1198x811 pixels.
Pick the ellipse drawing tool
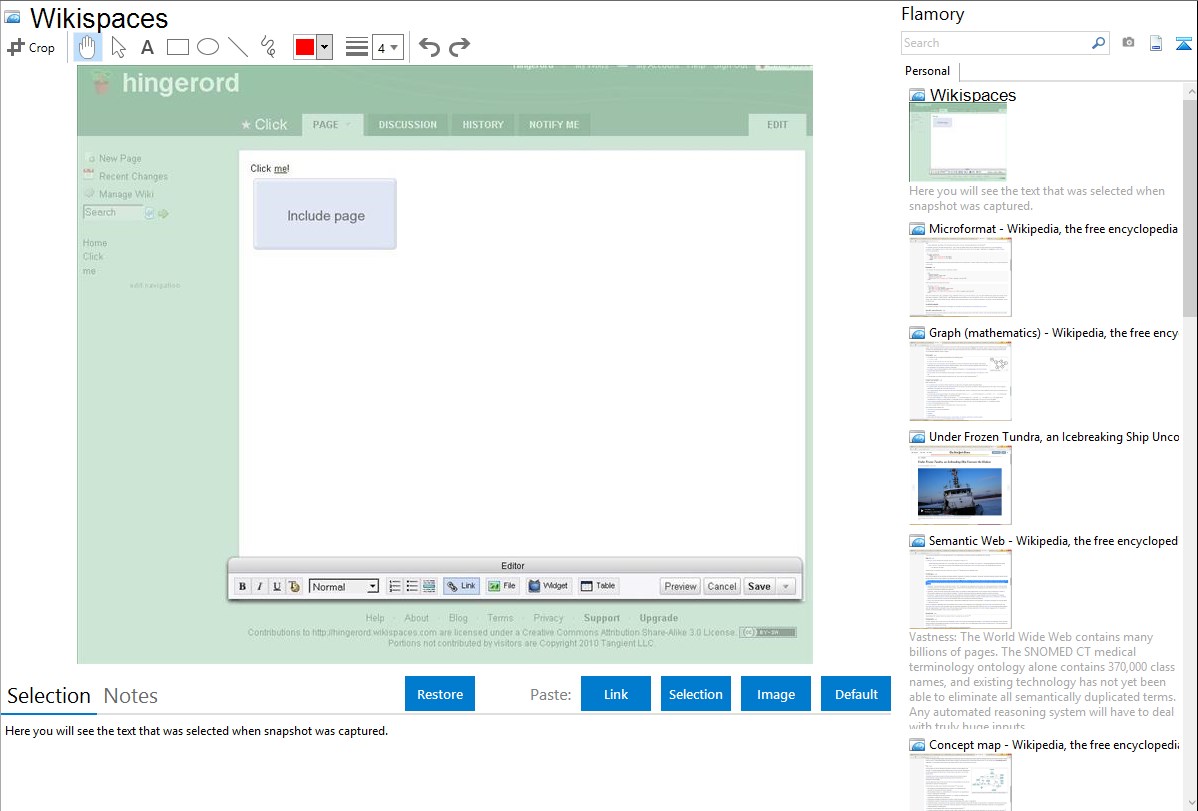coord(208,47)
